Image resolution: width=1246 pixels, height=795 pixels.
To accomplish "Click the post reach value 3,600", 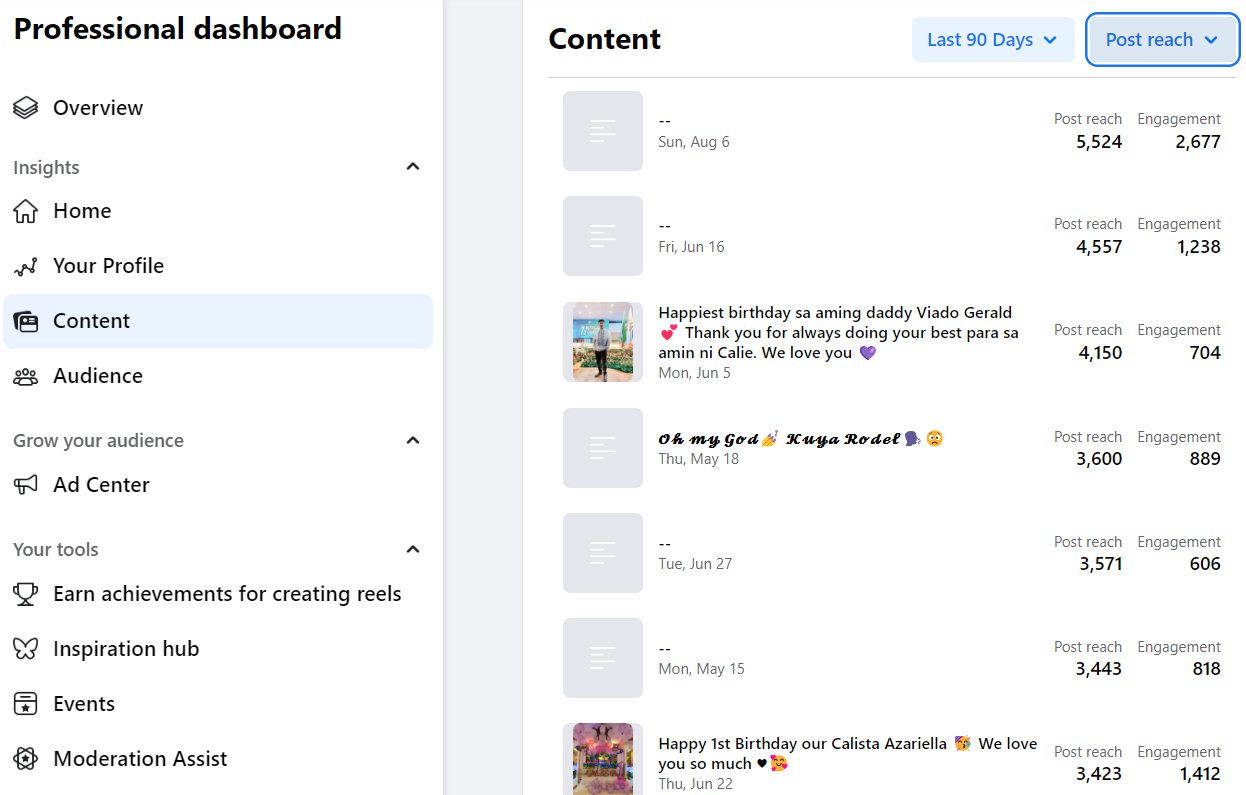I will (1099, 459).
